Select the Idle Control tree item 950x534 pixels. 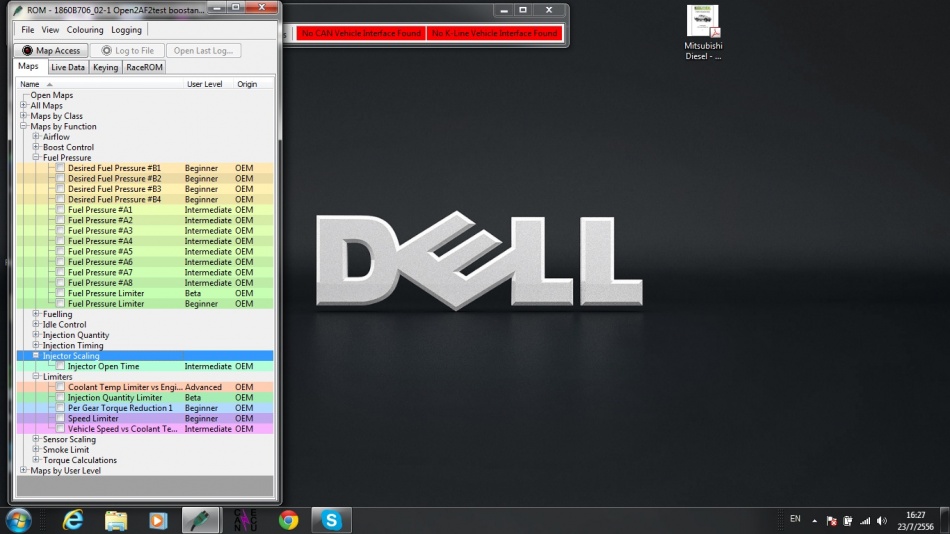point(64,325)
